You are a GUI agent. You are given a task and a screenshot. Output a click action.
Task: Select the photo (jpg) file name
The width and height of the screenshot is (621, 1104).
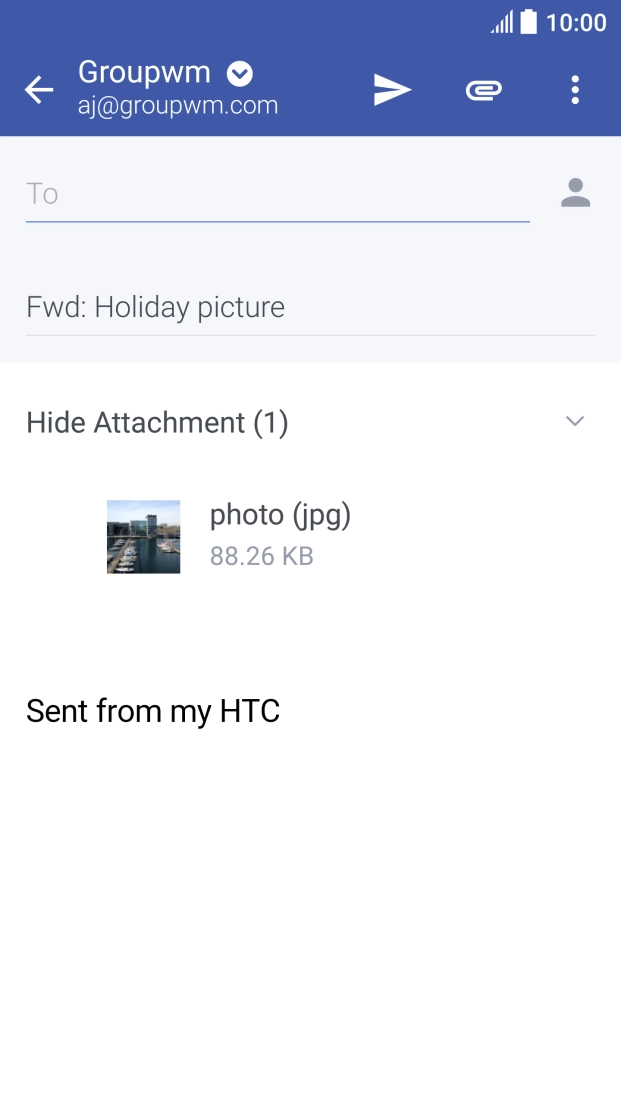[x=280, y=515]
